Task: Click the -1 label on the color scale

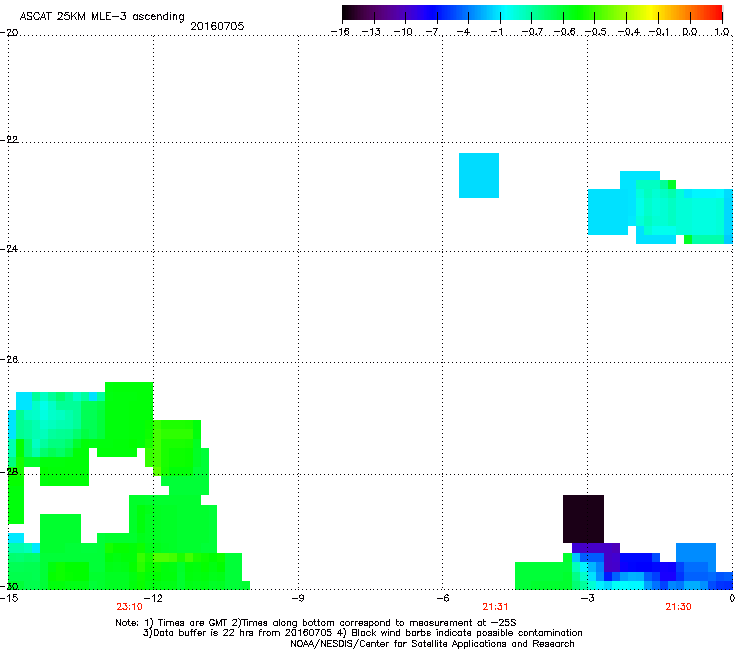Action: coord(496,32)
